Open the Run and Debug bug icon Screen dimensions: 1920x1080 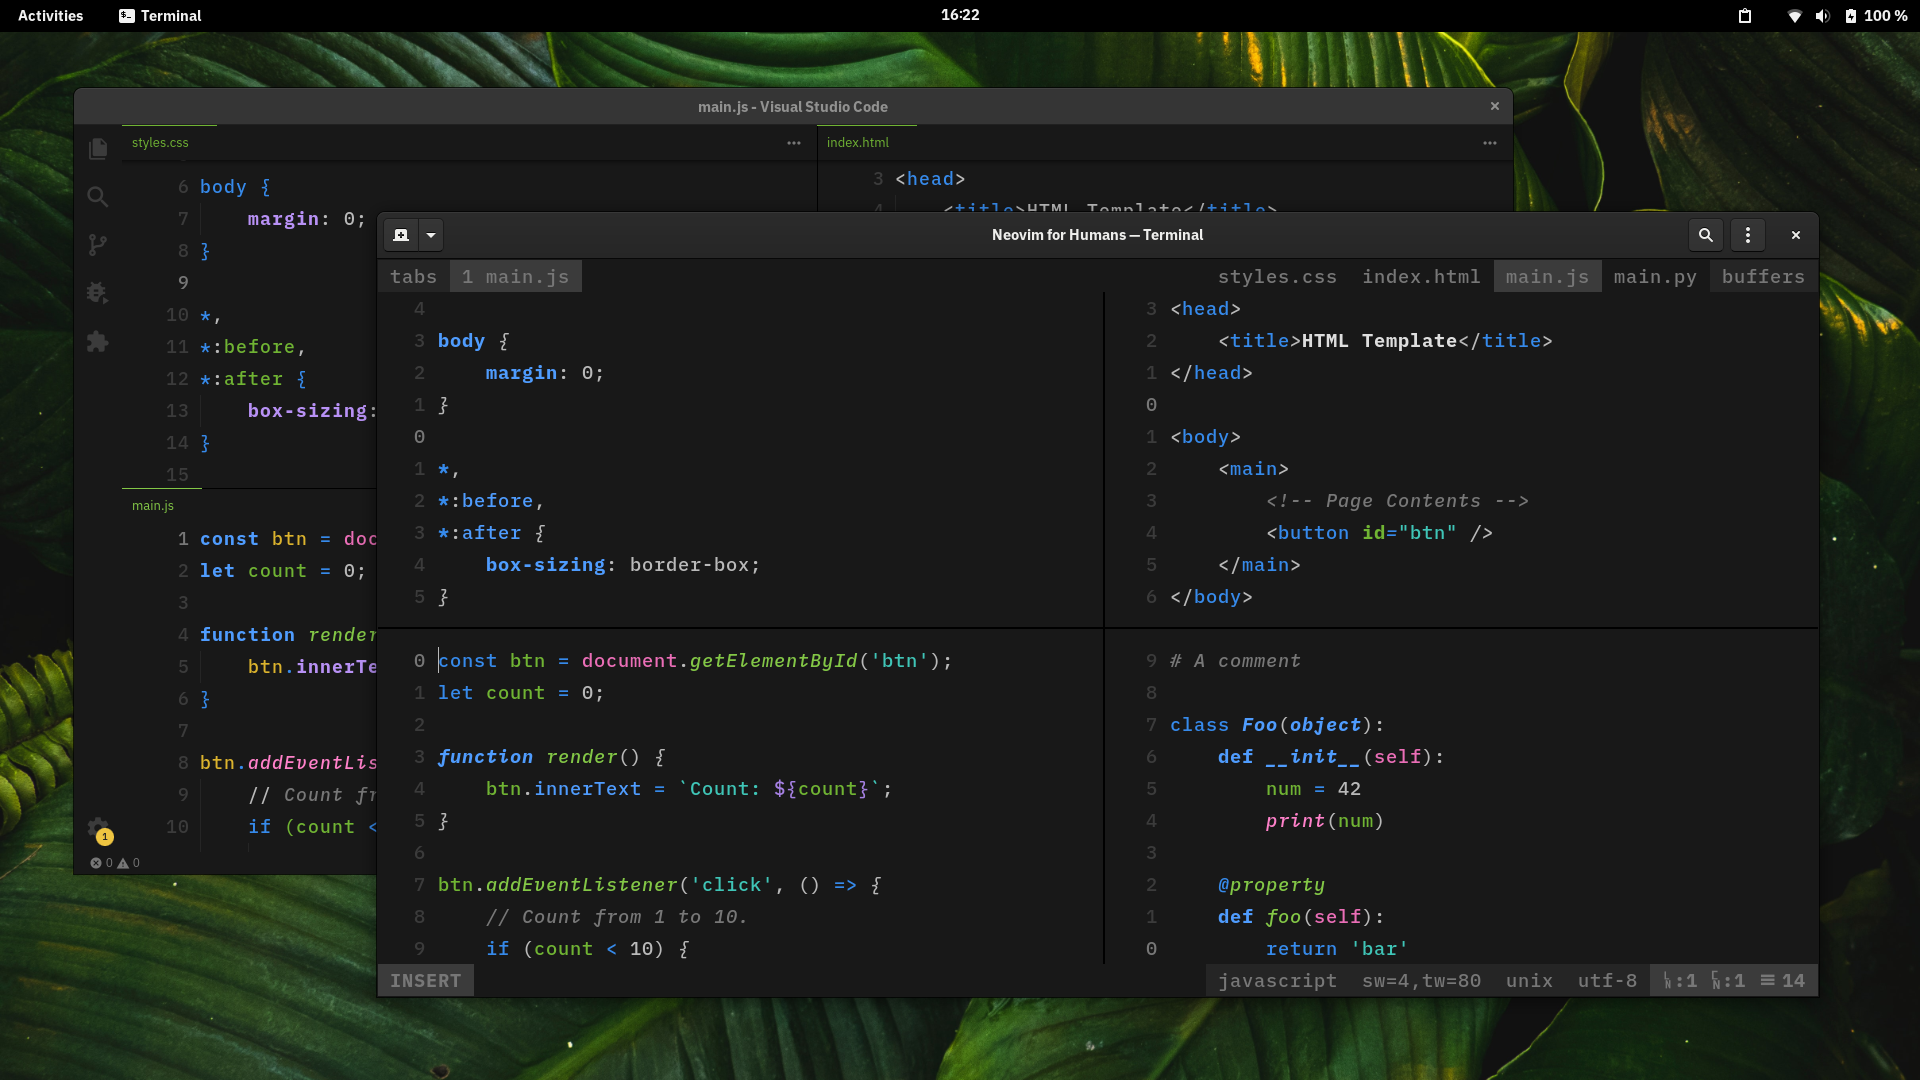pyautogui.click(x=98, y=293)
